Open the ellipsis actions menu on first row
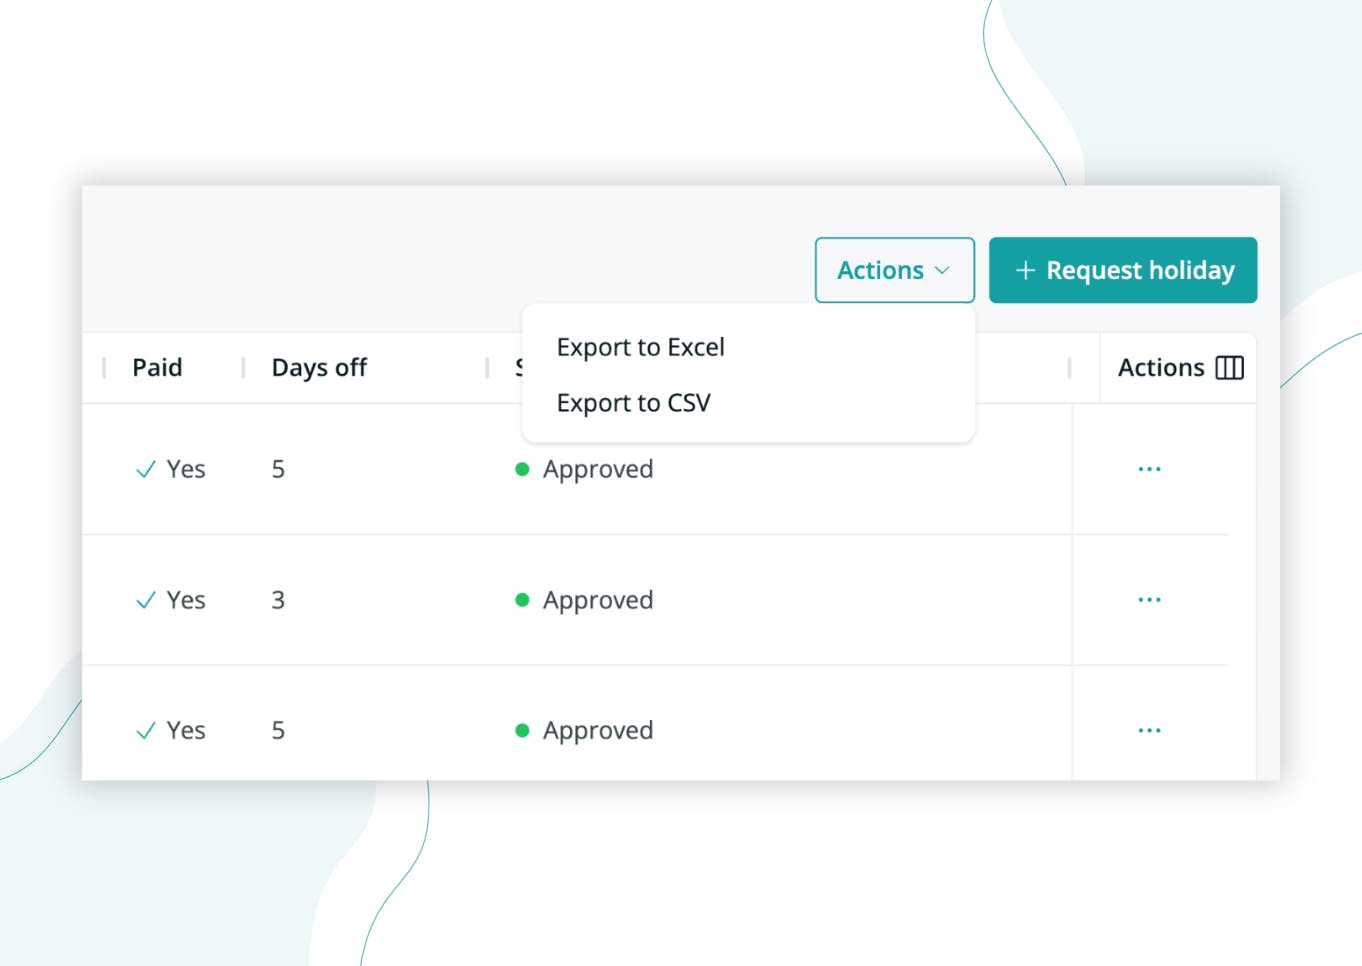The width and height of the screenshot is (1362, 966). point(1149,469)
